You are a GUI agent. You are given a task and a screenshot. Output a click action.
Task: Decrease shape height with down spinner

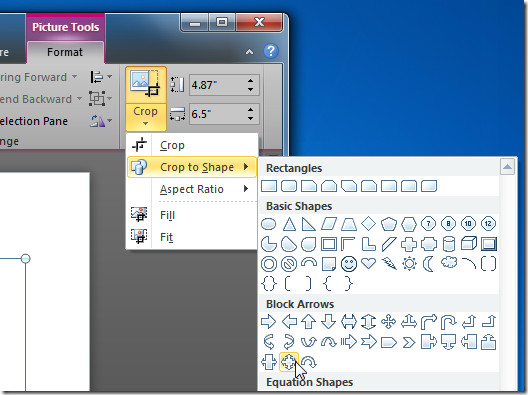coord(251,90)
